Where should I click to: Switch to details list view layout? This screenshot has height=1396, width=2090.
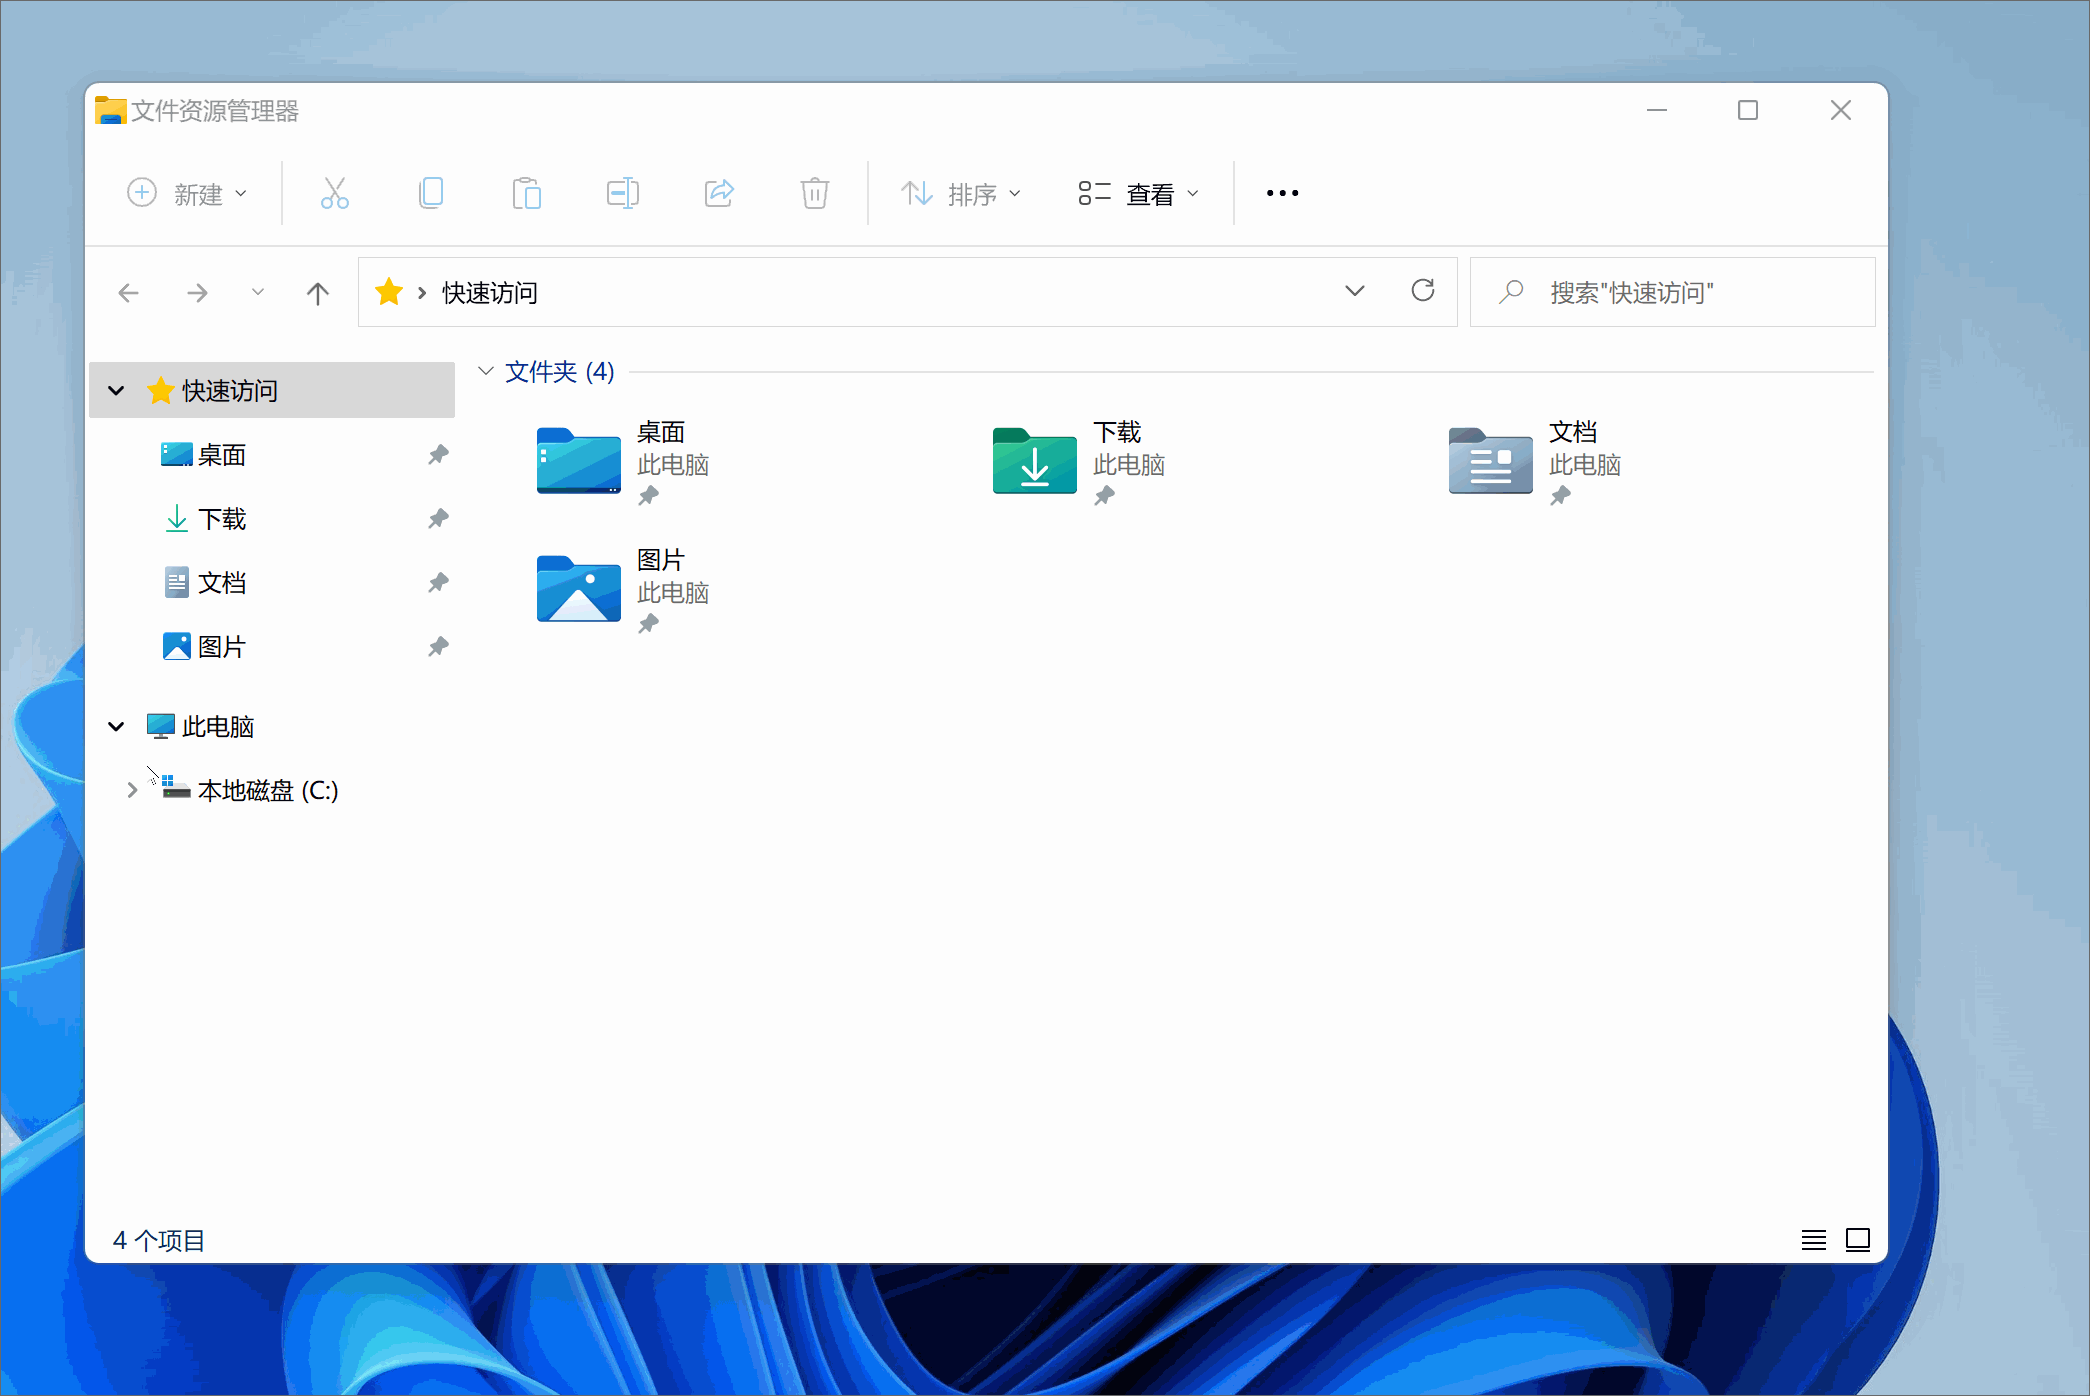click(x=1813, y=1240)
